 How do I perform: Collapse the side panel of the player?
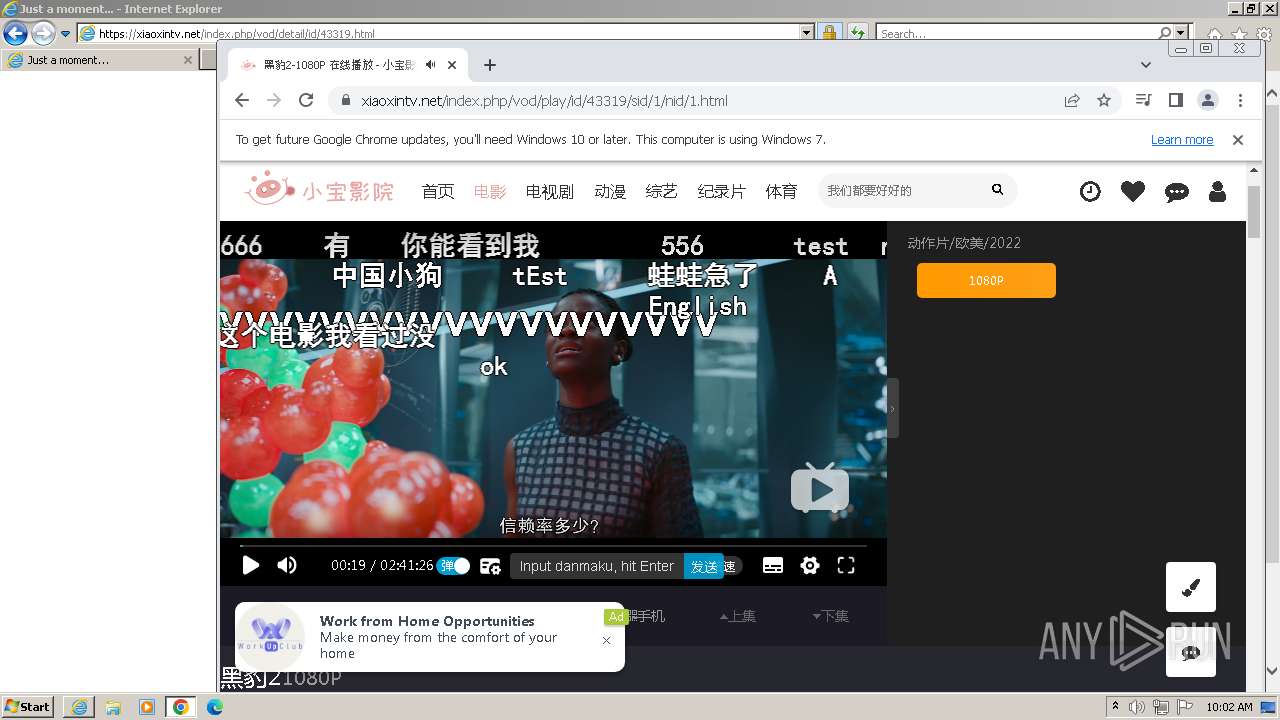click(892, 408)
